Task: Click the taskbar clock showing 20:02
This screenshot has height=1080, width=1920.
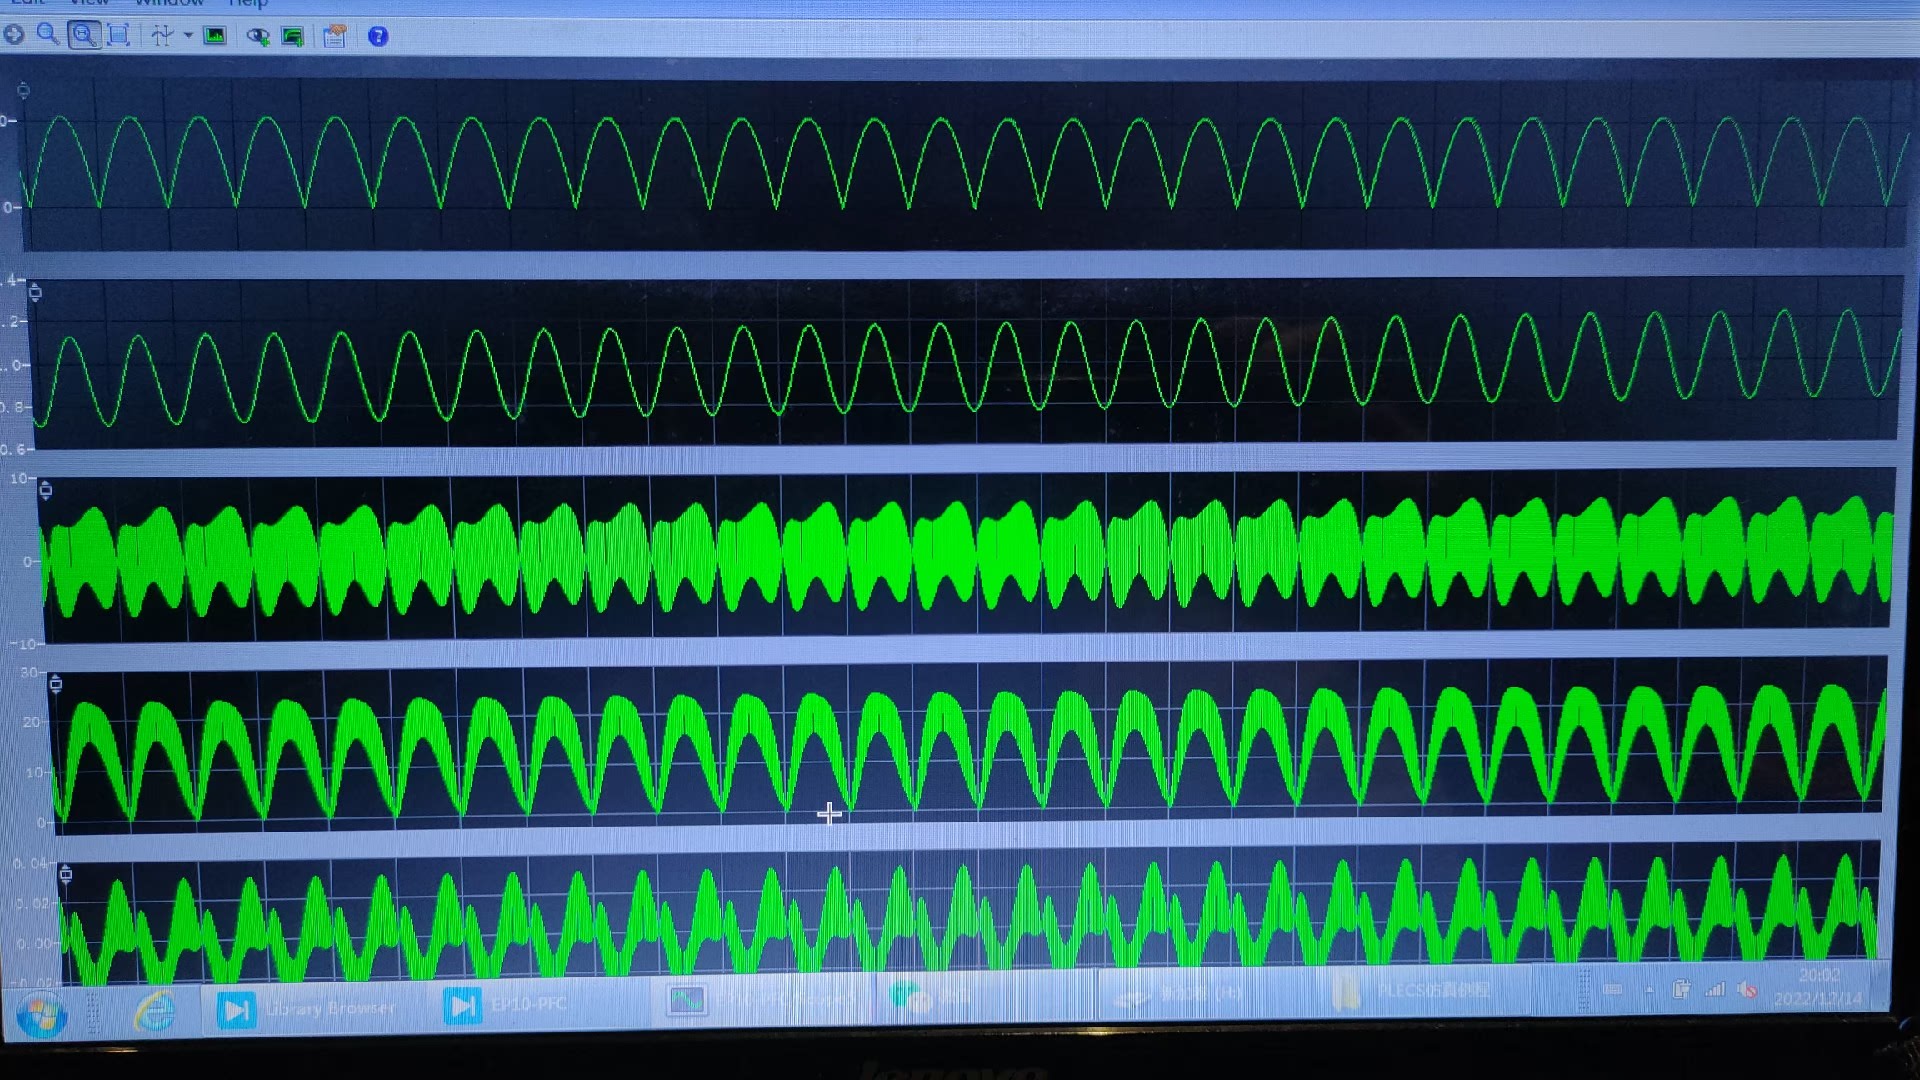Action: 1818,986
